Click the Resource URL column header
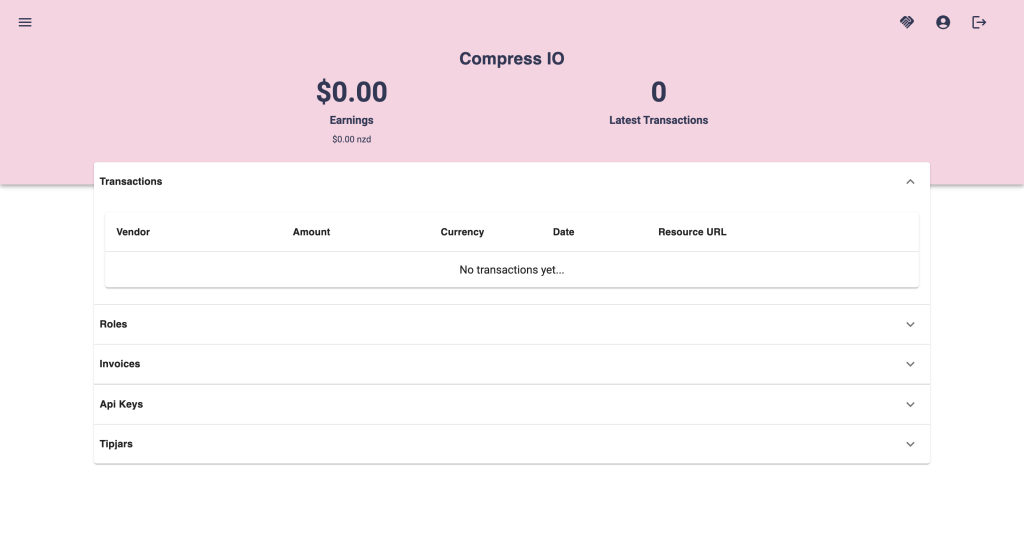The width and height of the screenshot is (1024, 559). coord(692,232)
